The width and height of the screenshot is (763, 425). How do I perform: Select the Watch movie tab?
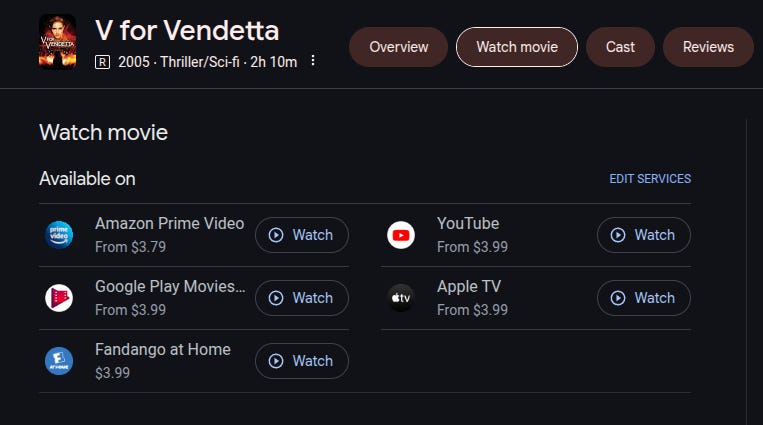517,47
